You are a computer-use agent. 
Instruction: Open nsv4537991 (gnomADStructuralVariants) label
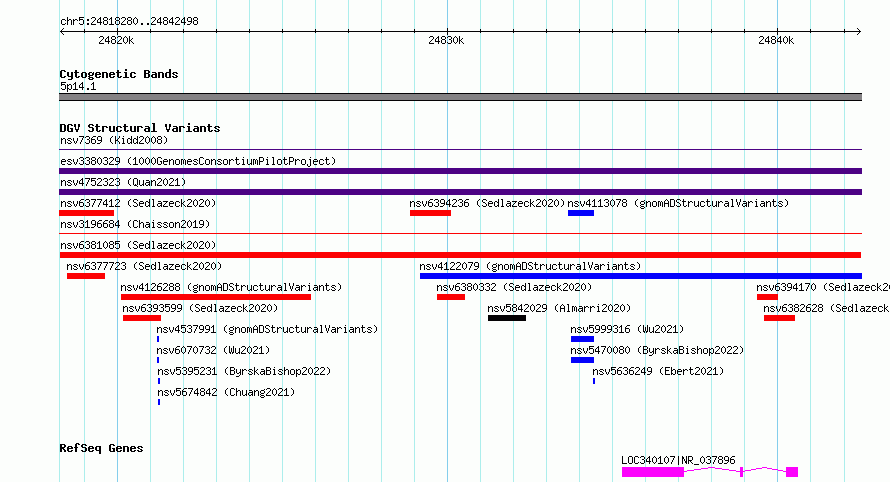click(267, 329)
